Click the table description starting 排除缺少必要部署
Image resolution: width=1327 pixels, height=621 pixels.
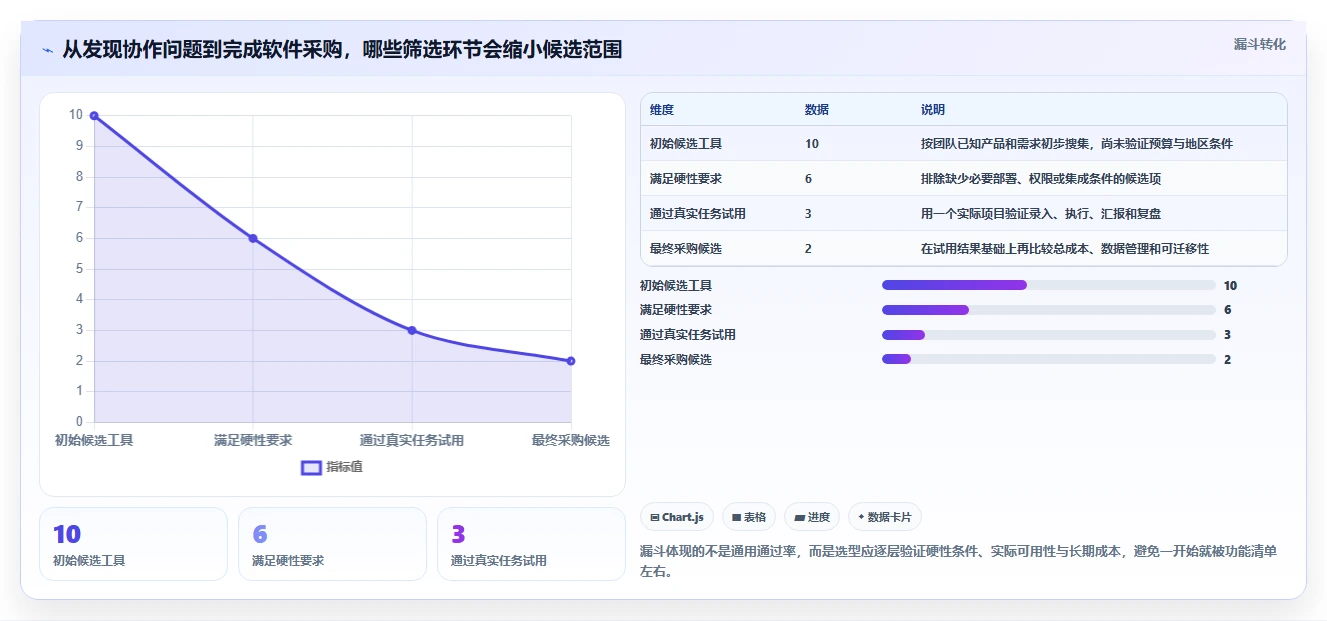(1041, 179)
